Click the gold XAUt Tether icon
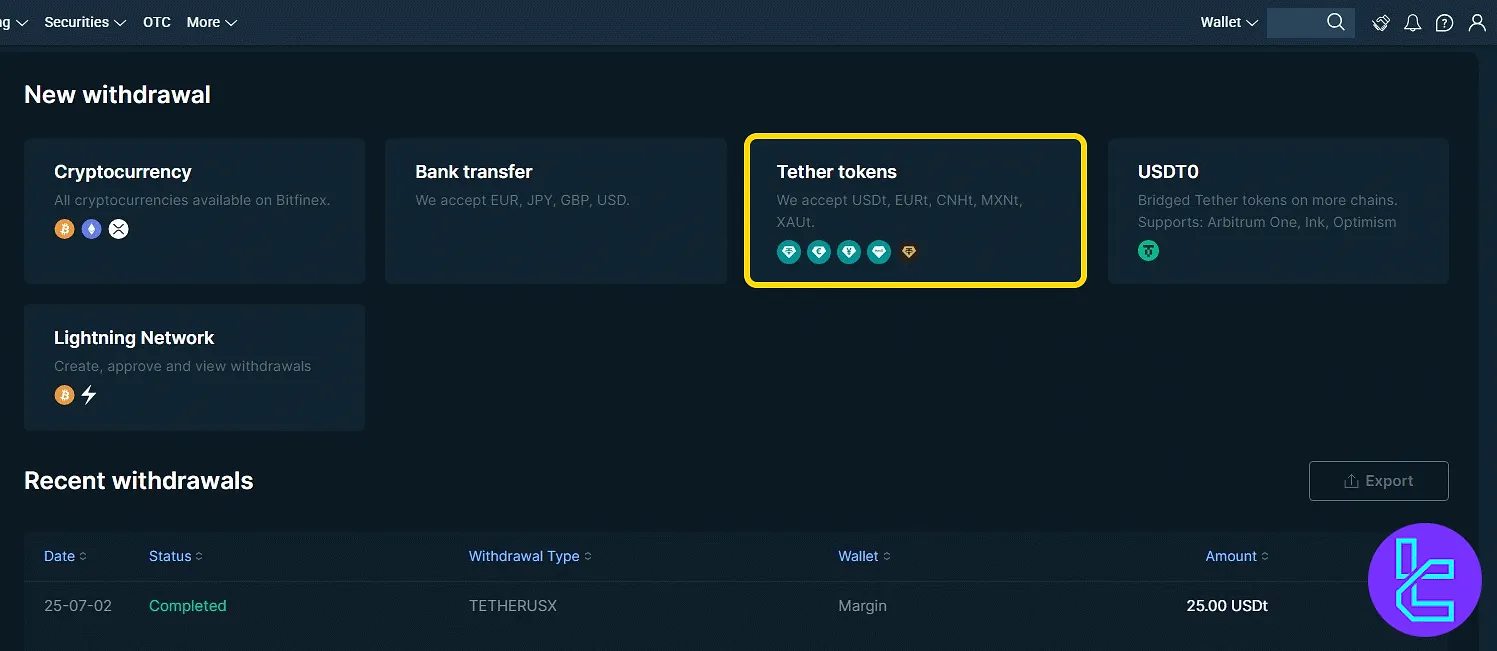Viewport: 1497px width, 651px height. tap(908, 252)
